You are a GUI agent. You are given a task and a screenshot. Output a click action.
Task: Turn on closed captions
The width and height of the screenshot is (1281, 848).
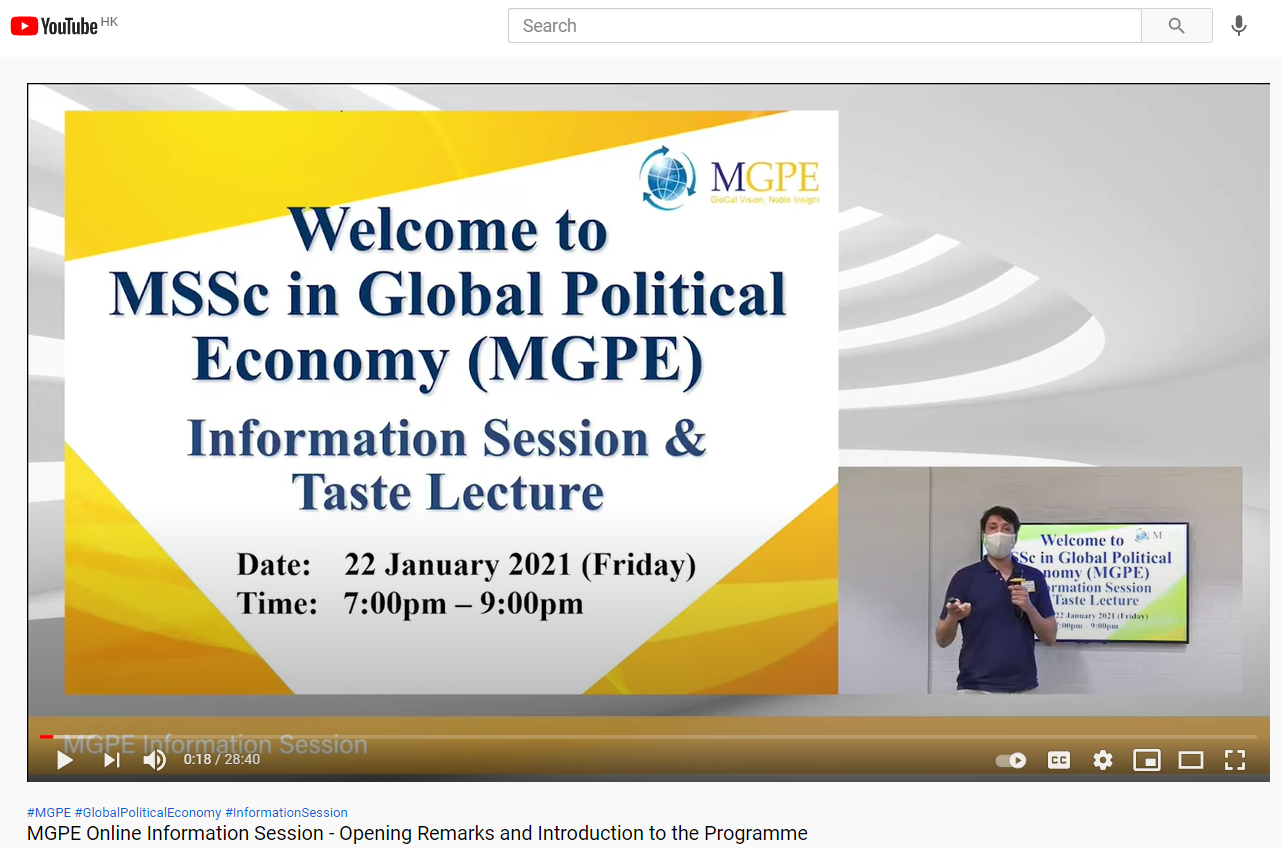click(x=1058, y=760)
